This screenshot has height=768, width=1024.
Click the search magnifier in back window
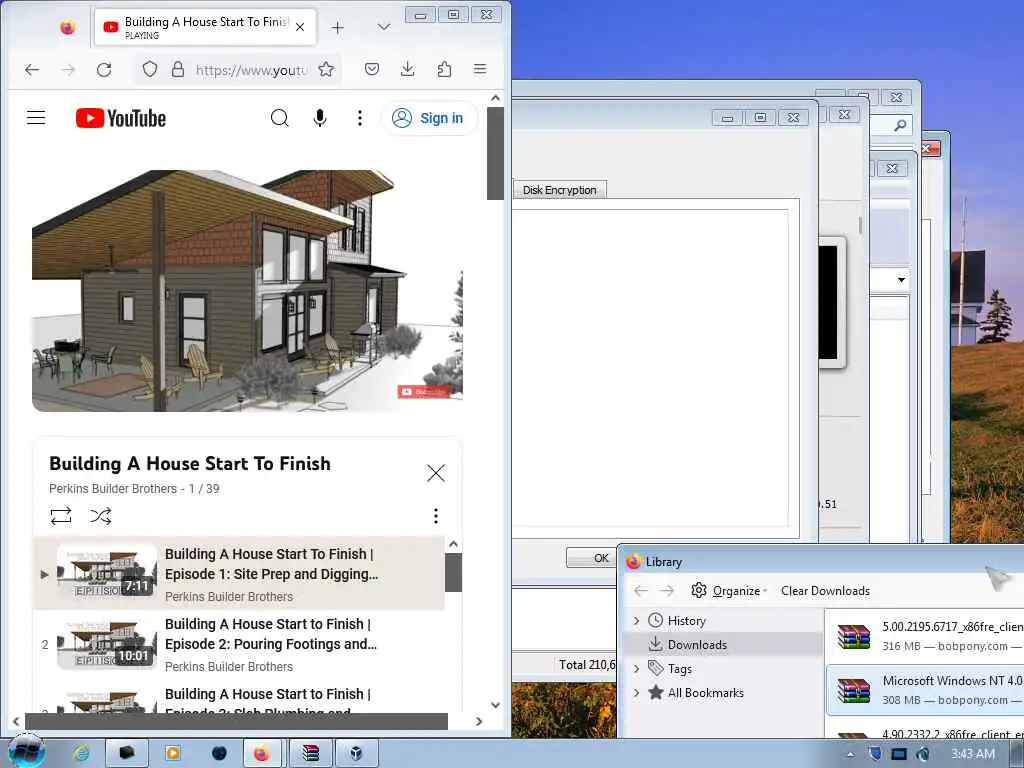[x=900, y=125]
